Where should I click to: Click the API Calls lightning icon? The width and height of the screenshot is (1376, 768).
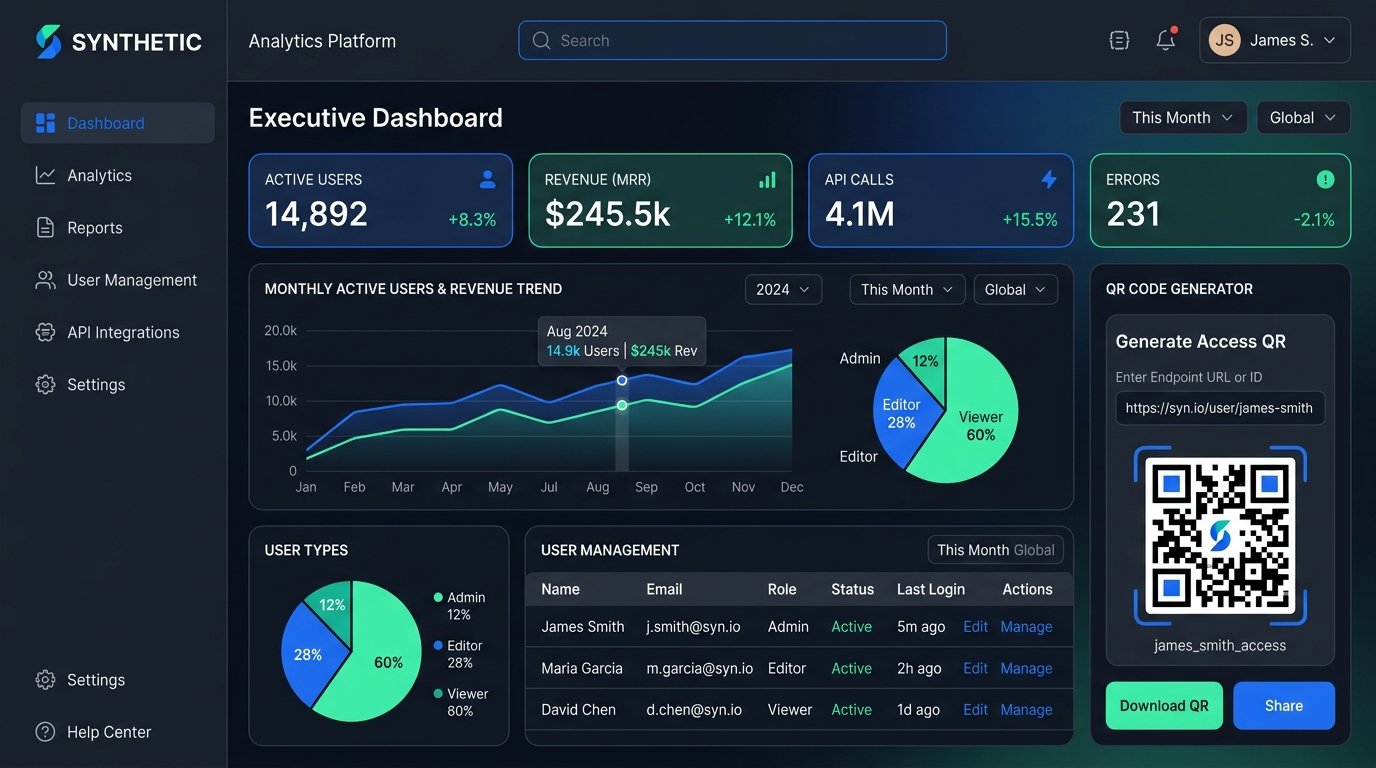(1049, 180)
